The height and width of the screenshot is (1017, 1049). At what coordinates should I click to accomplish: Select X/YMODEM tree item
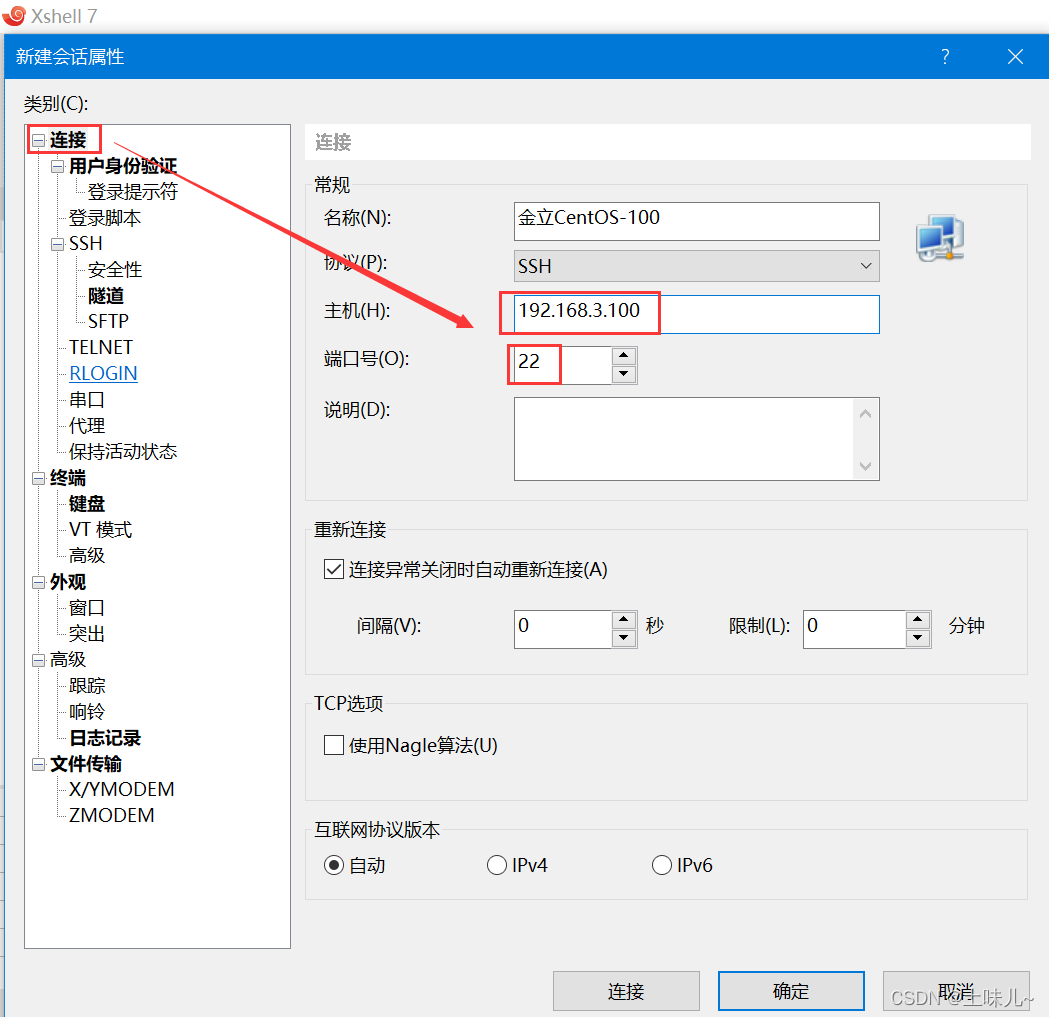(122, 790)
